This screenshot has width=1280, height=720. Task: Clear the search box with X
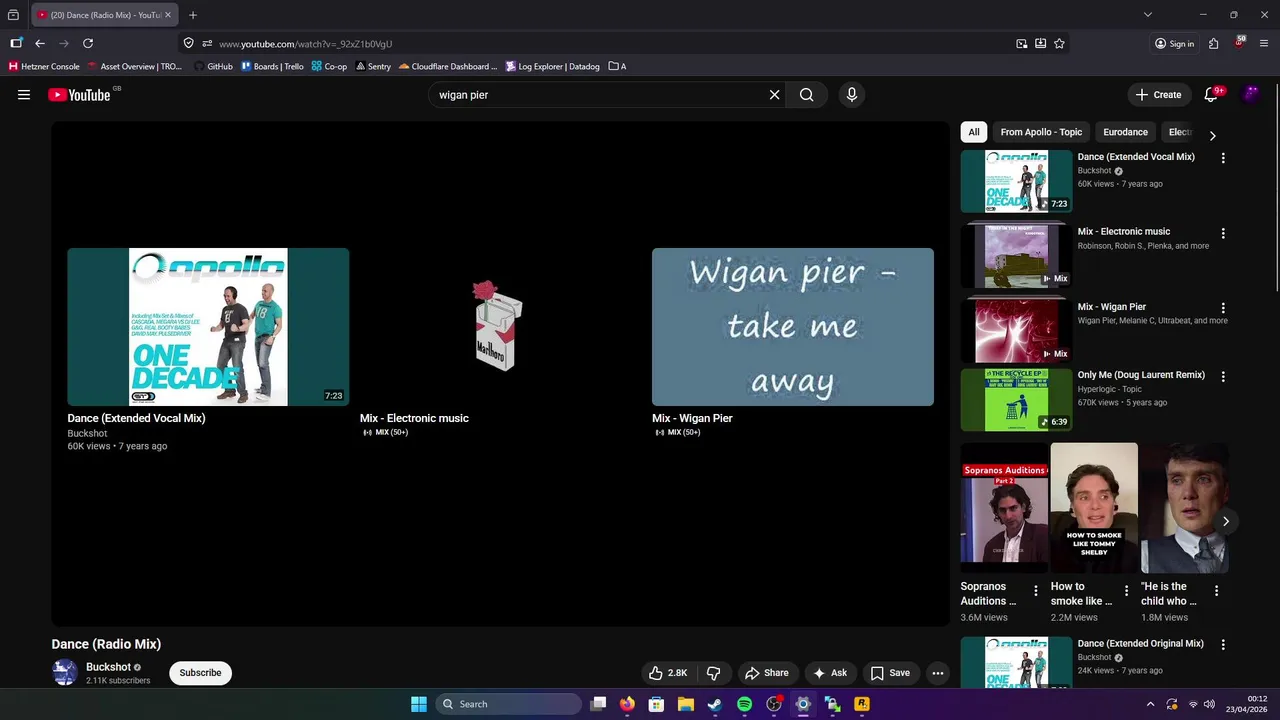click(774, 95)
